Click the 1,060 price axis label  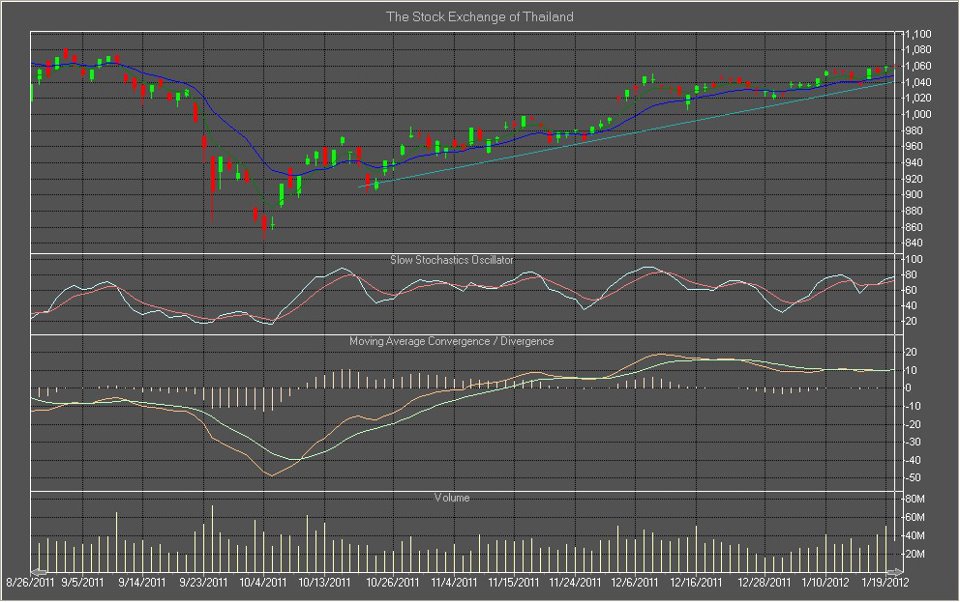918,66
